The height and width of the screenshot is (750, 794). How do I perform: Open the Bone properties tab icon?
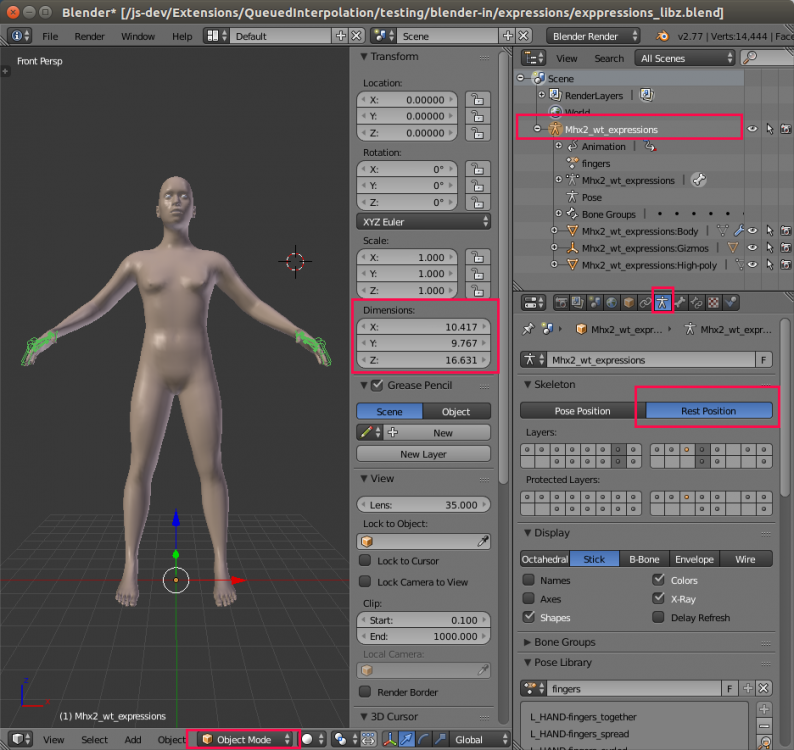681,302
